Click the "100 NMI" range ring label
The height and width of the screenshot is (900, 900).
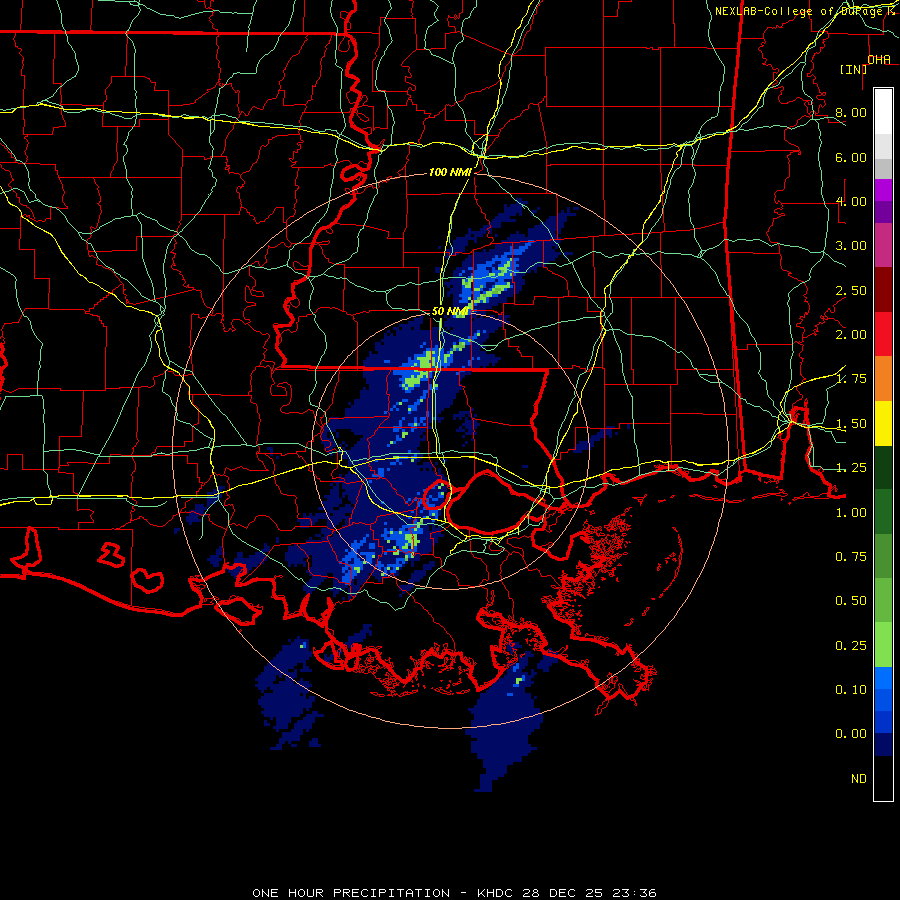point(450,172)
